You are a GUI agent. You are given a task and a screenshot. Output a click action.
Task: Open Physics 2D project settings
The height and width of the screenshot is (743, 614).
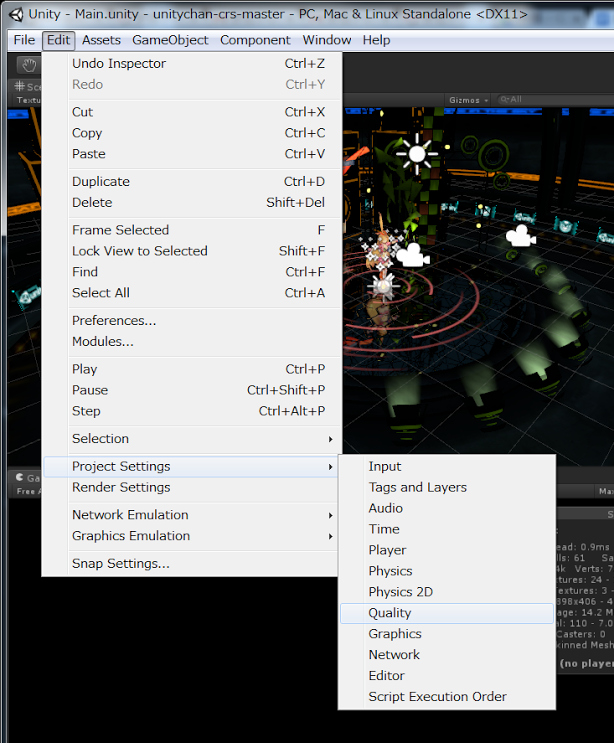447,592
